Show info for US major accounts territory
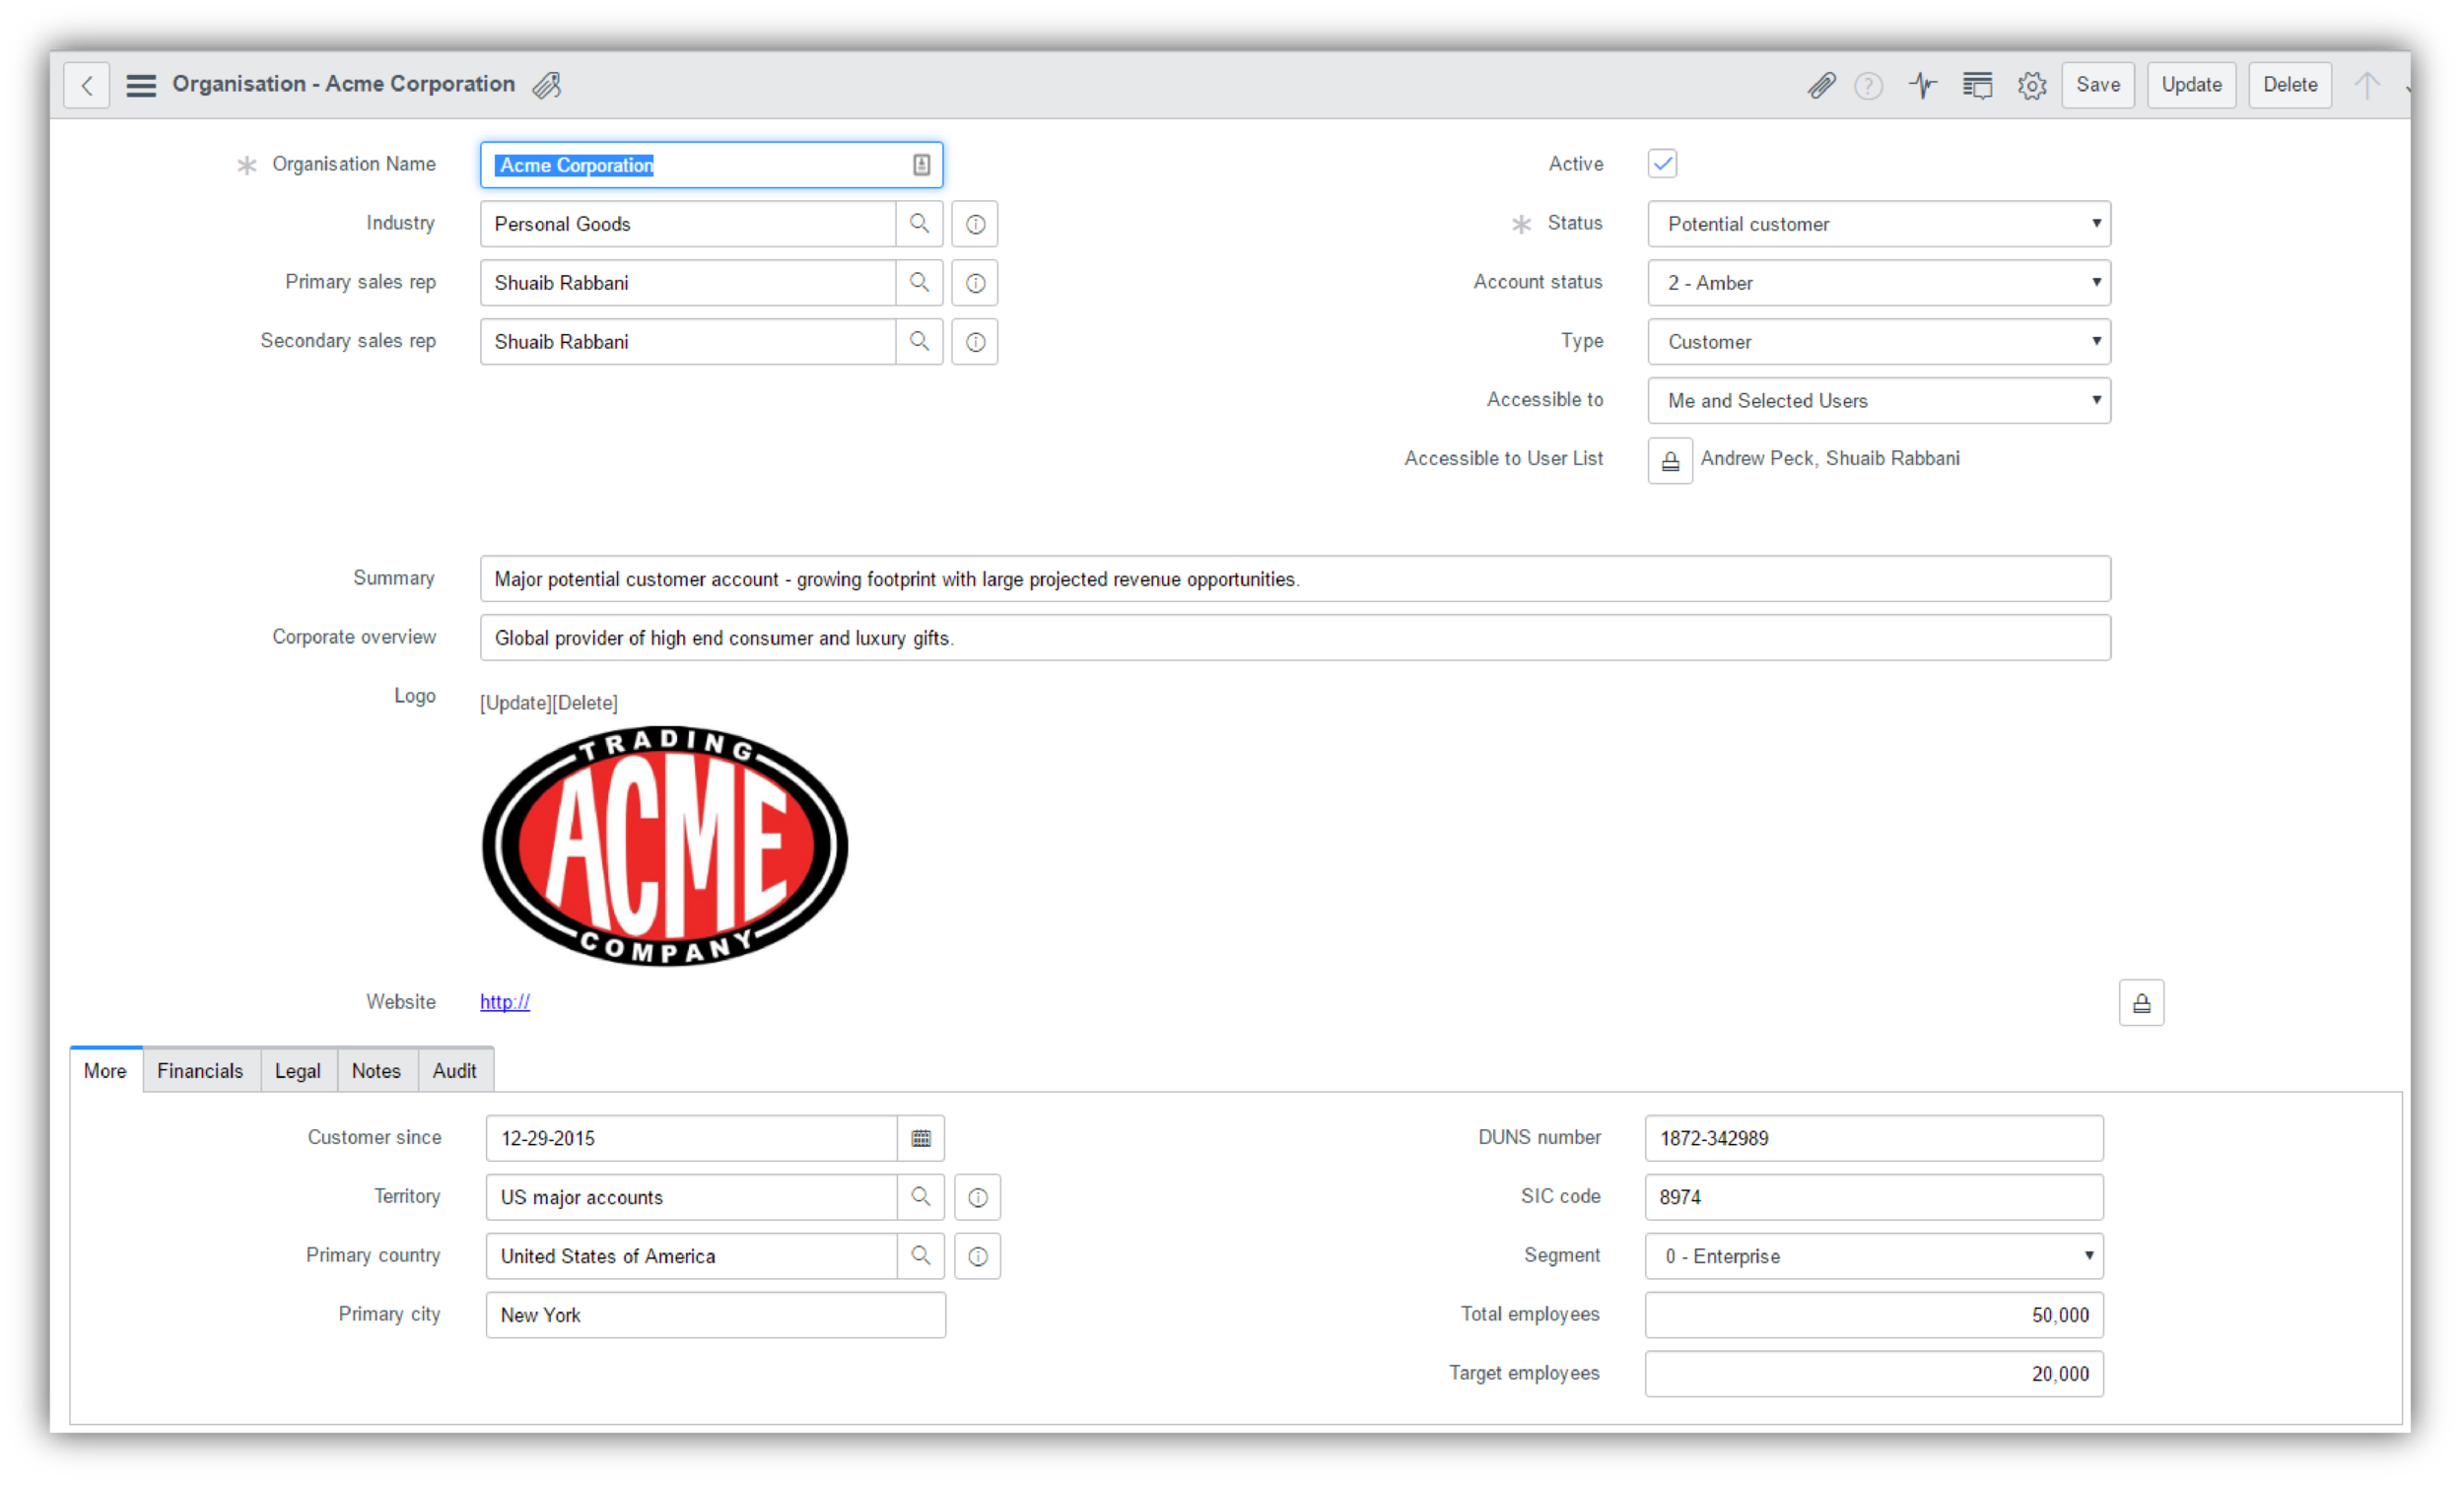Viewport: 2464px width, 1486px height. [x=978, y=1197]
